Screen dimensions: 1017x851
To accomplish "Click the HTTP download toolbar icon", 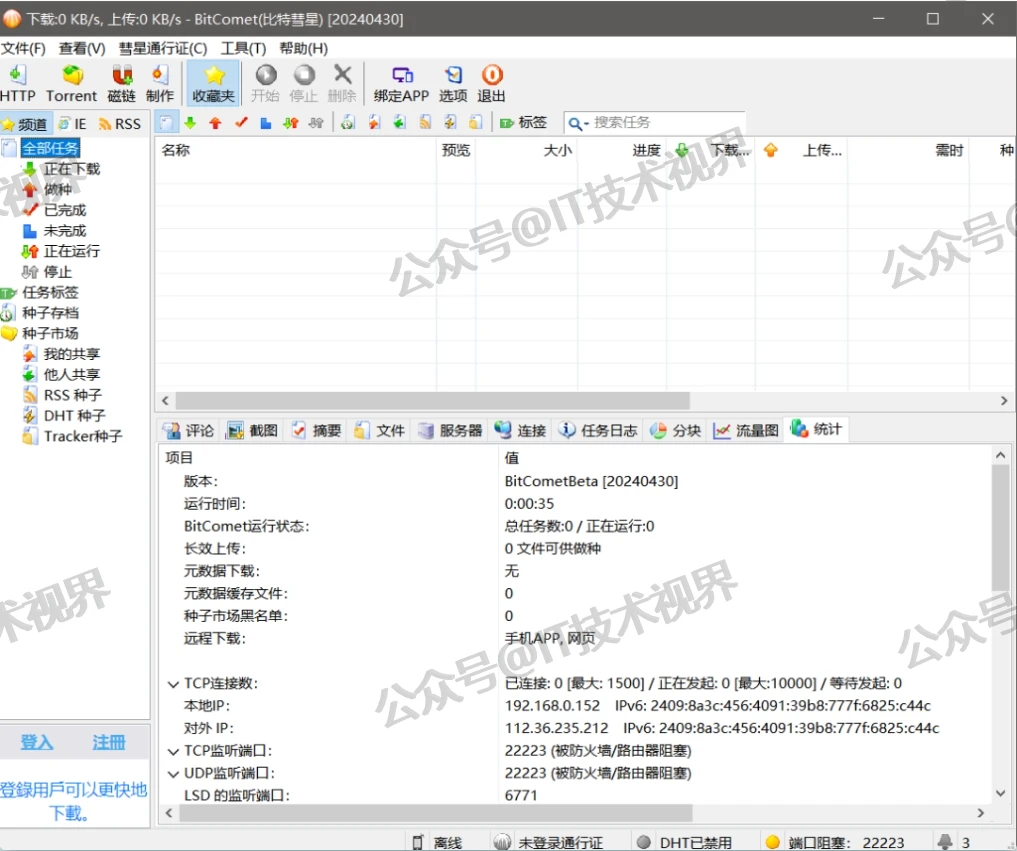I will tap(18, 83).
